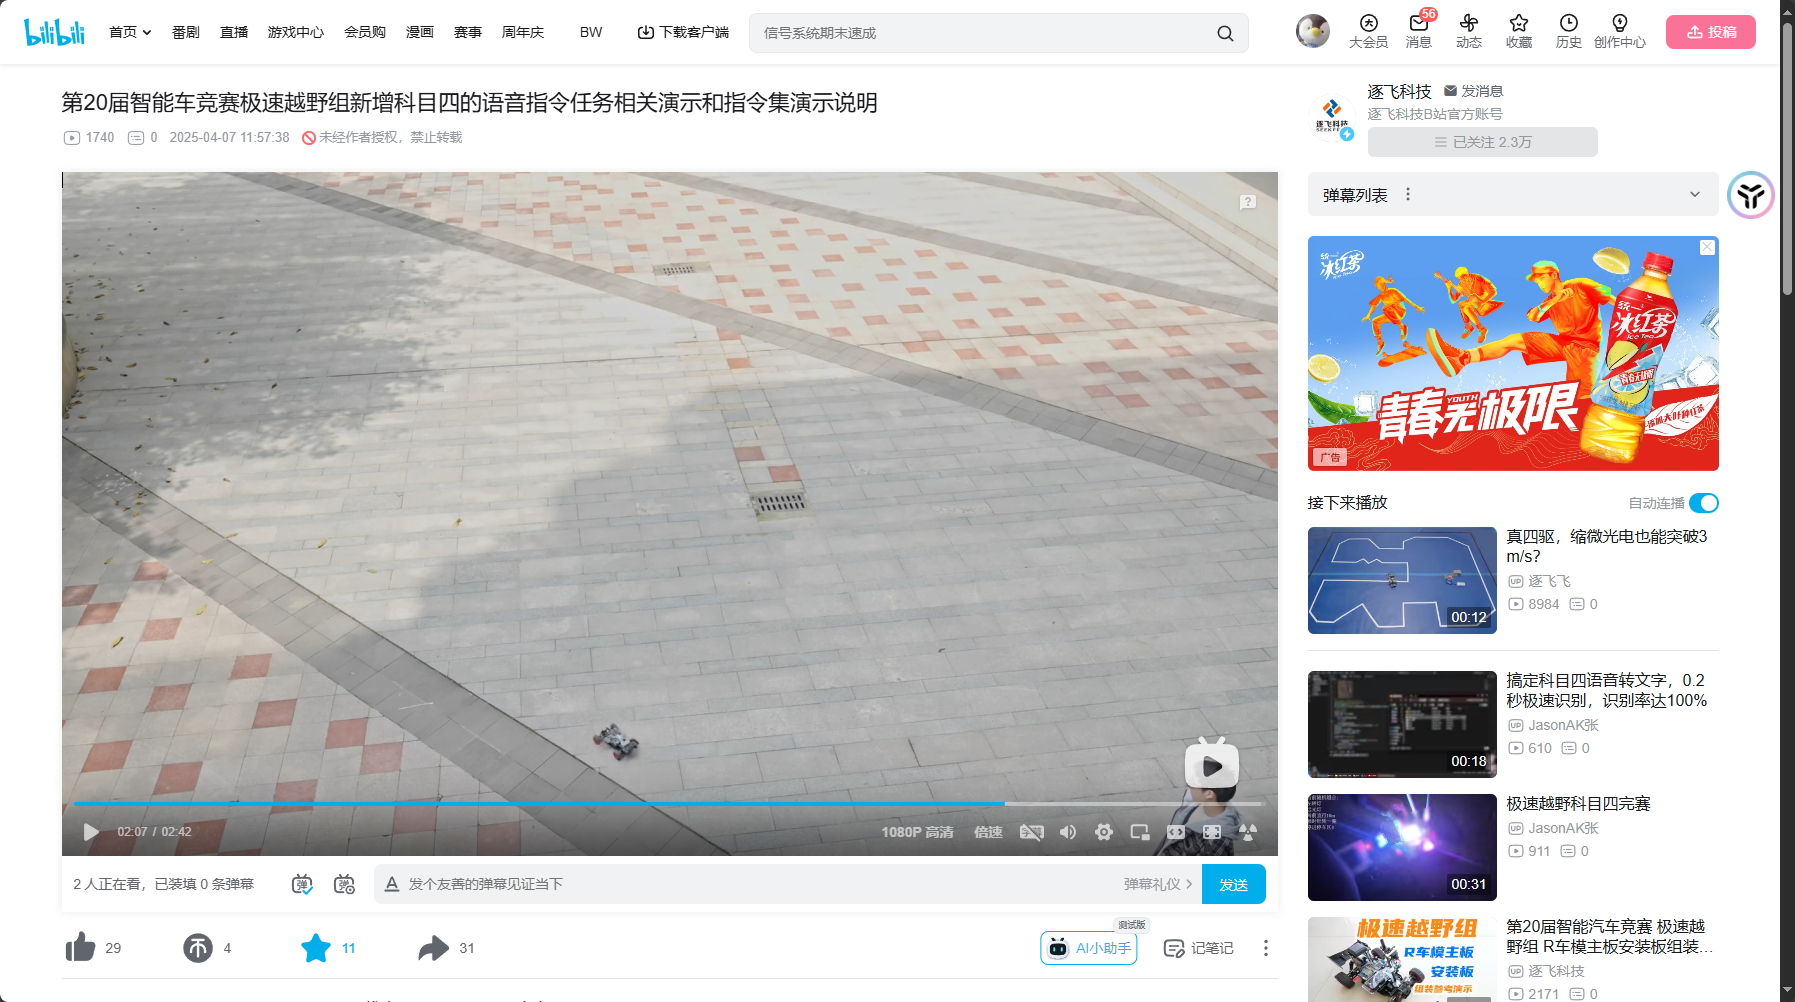This screenshot has width=1795, height=1002.
Task: Toggle 自动连播 autoplay switch
Action: (1704, 503)
